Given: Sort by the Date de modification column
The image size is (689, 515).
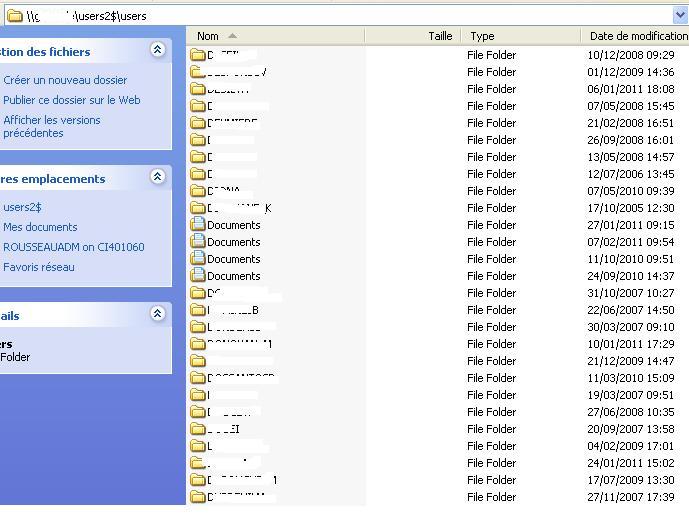Looking at the screenshot, I should click(636, 36).
